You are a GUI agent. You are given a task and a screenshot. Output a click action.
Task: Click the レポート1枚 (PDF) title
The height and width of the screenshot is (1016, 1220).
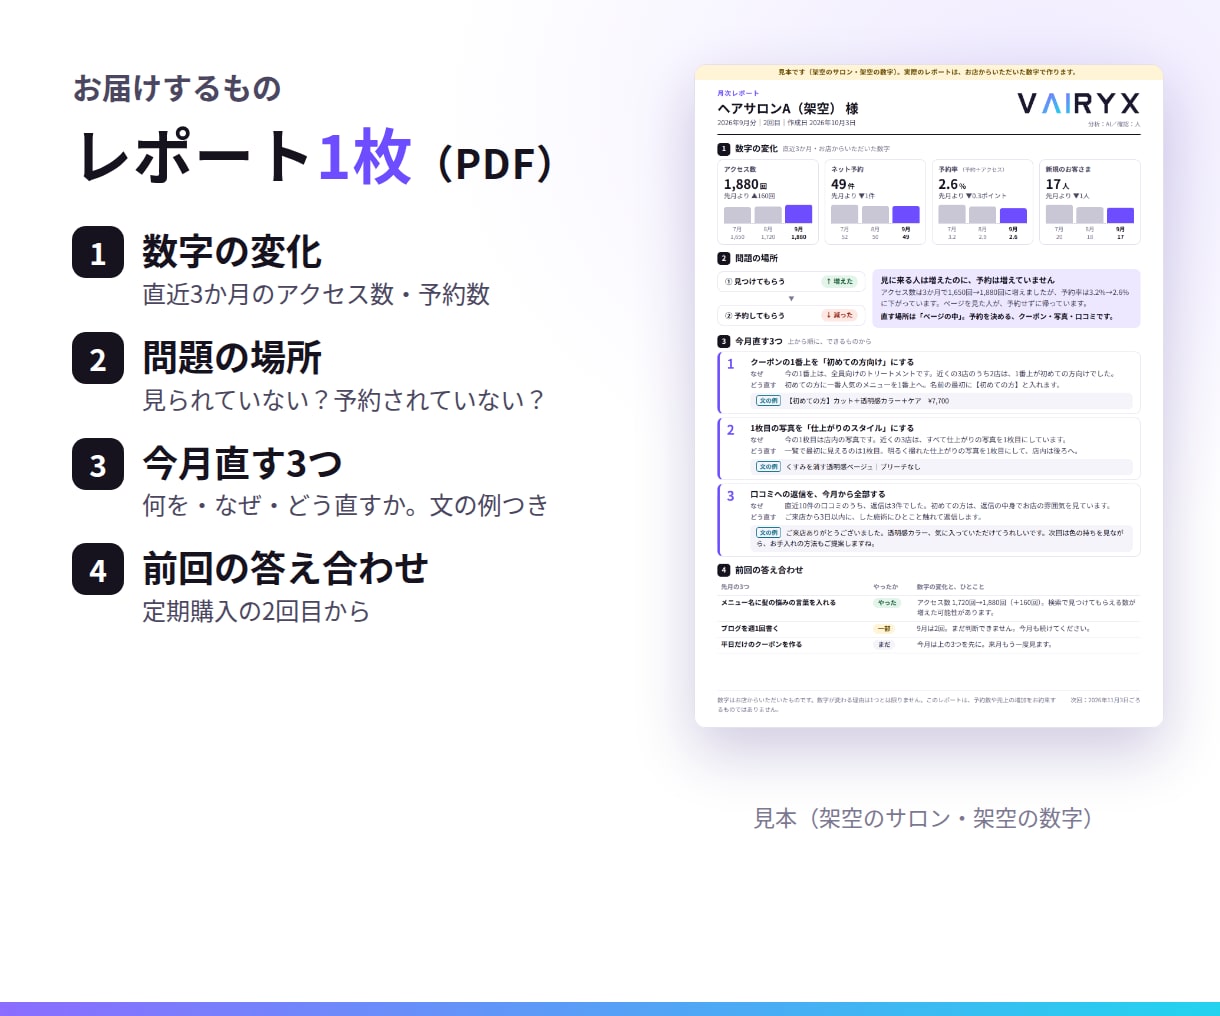pos(316,158)
